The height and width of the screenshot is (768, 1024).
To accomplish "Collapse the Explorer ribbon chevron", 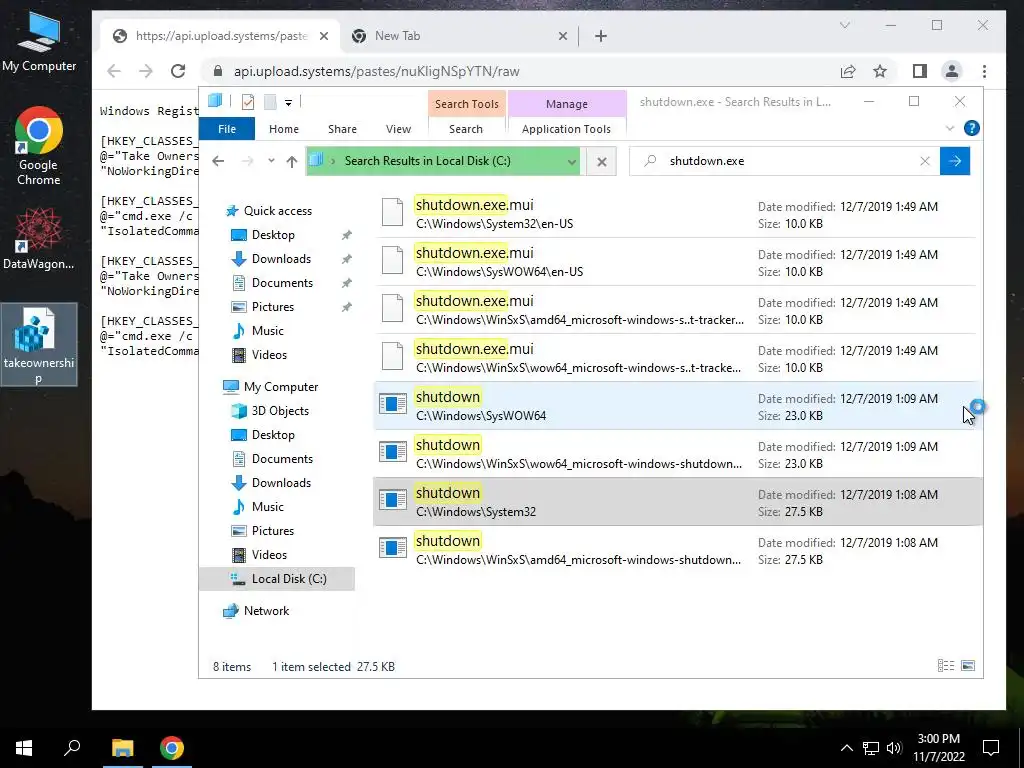I will click(950, 129).
